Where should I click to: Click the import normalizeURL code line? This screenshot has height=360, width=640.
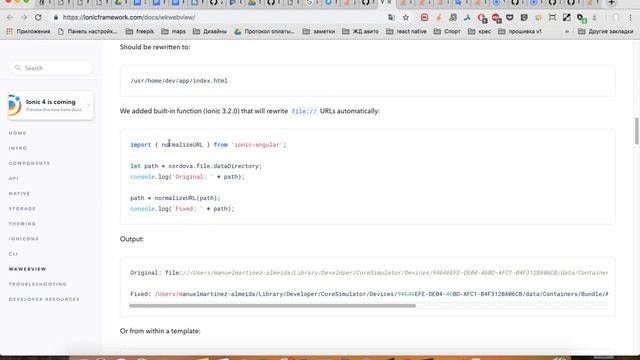coord(208,145)
